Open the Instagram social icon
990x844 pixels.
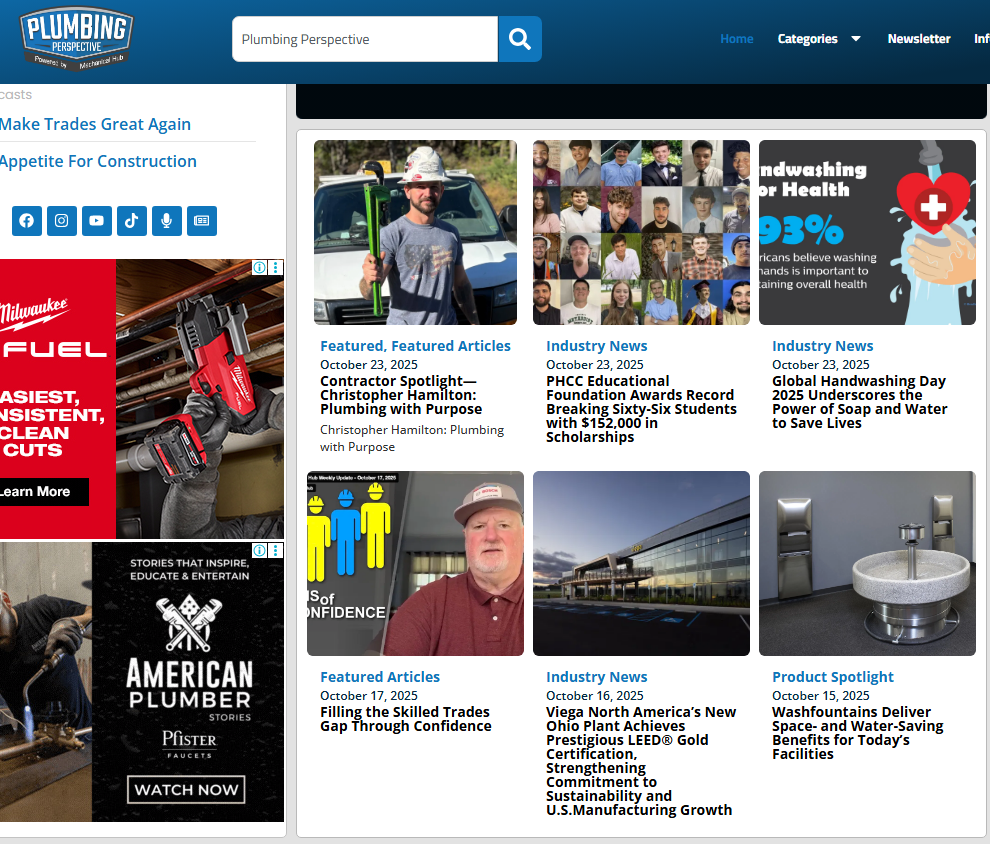tap(62, 221)
